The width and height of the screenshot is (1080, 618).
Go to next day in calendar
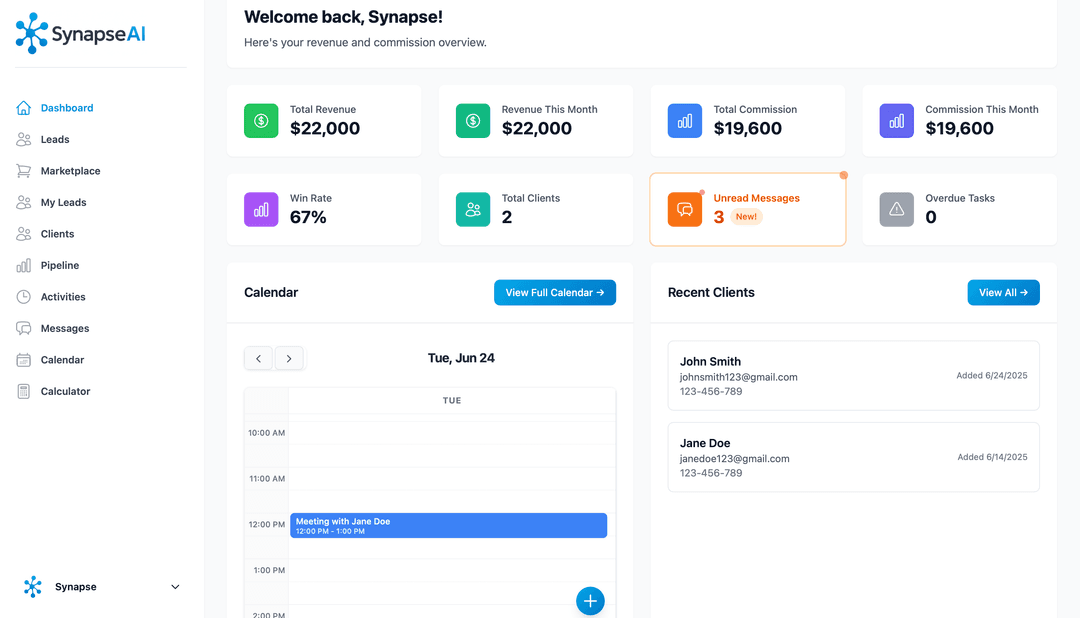tap(289, 358)
